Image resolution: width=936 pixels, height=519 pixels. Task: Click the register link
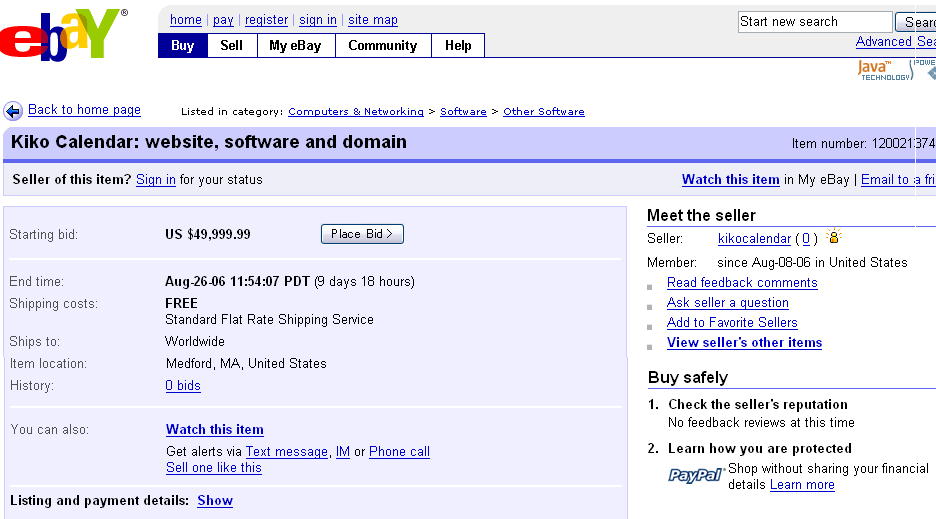pos(266,20)
